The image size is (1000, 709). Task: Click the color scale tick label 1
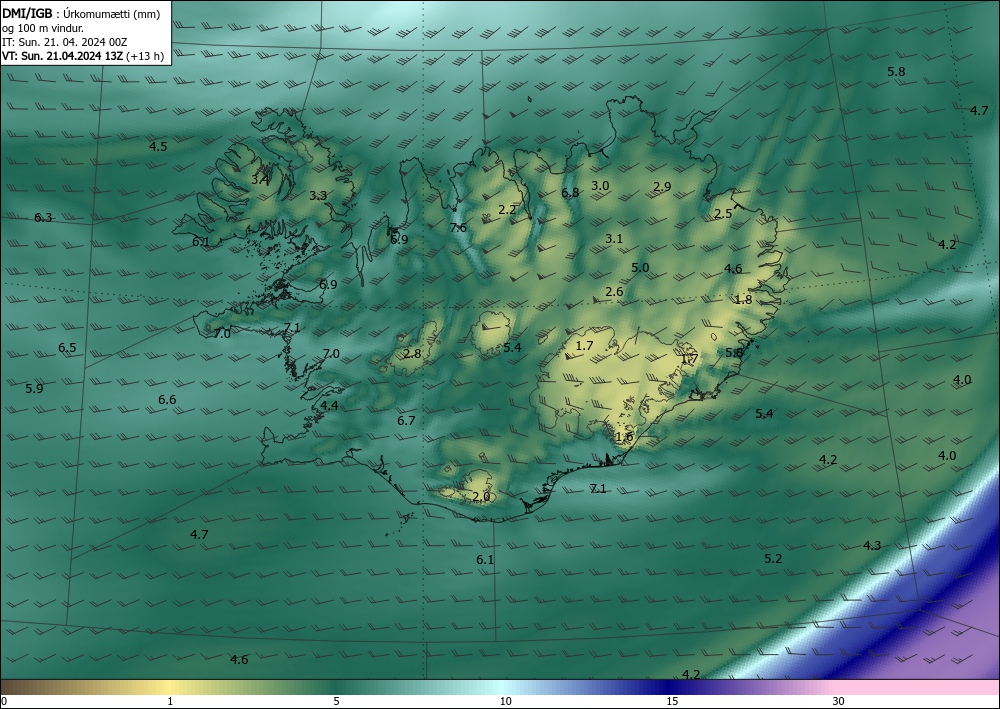(x=170, y=701)
